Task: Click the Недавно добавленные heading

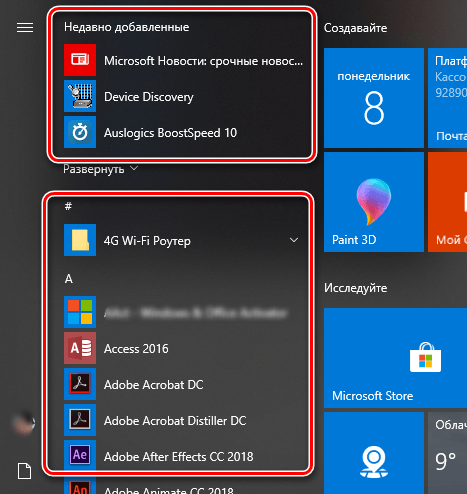Action: click(127, 27)
